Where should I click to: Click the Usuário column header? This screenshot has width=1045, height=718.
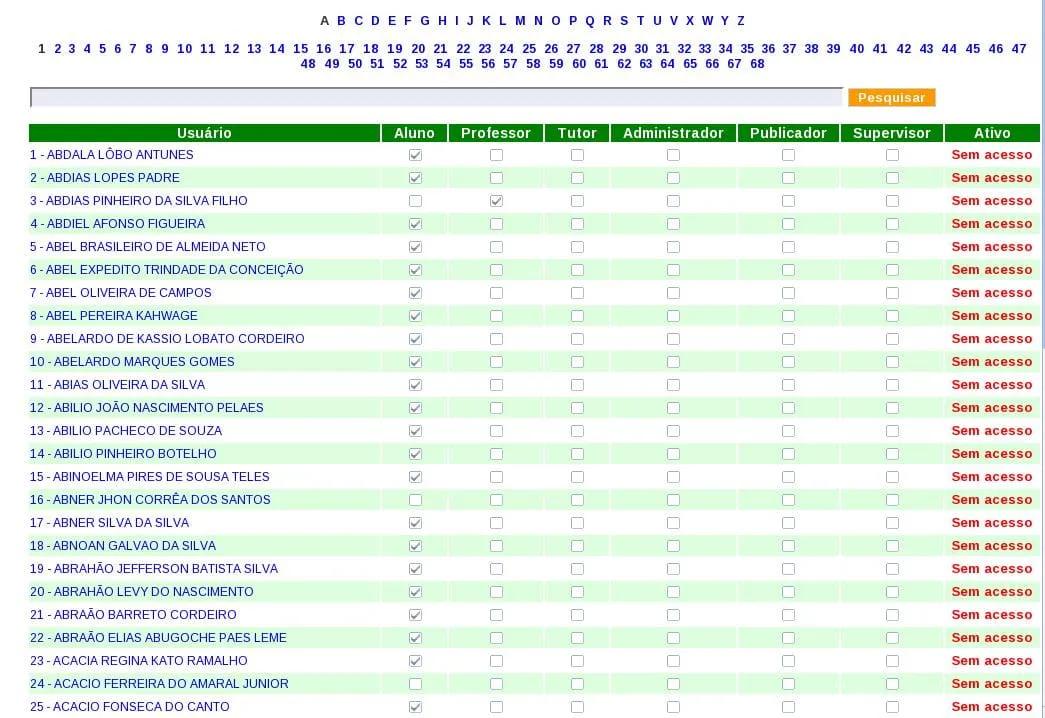[204, 133]
